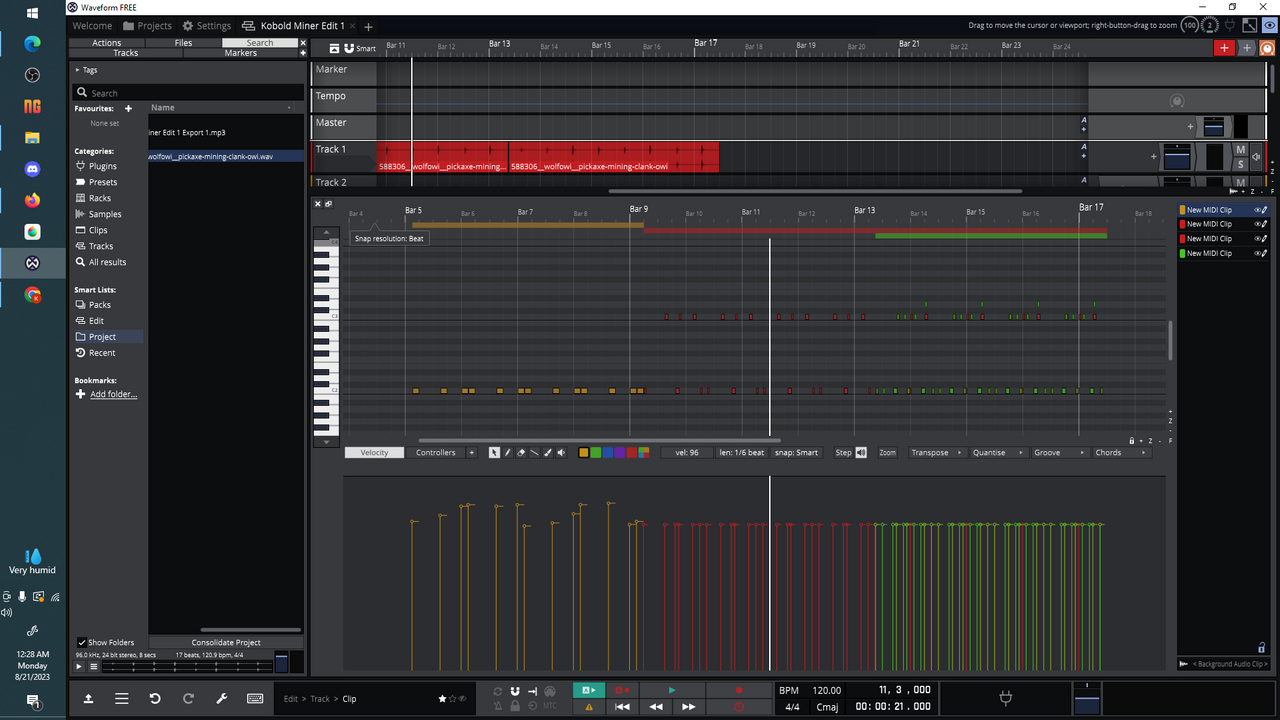This screenshot has height=720, width=1280.
Task: Click the redo icon in bottom toolbar
Action: (188, 699)
